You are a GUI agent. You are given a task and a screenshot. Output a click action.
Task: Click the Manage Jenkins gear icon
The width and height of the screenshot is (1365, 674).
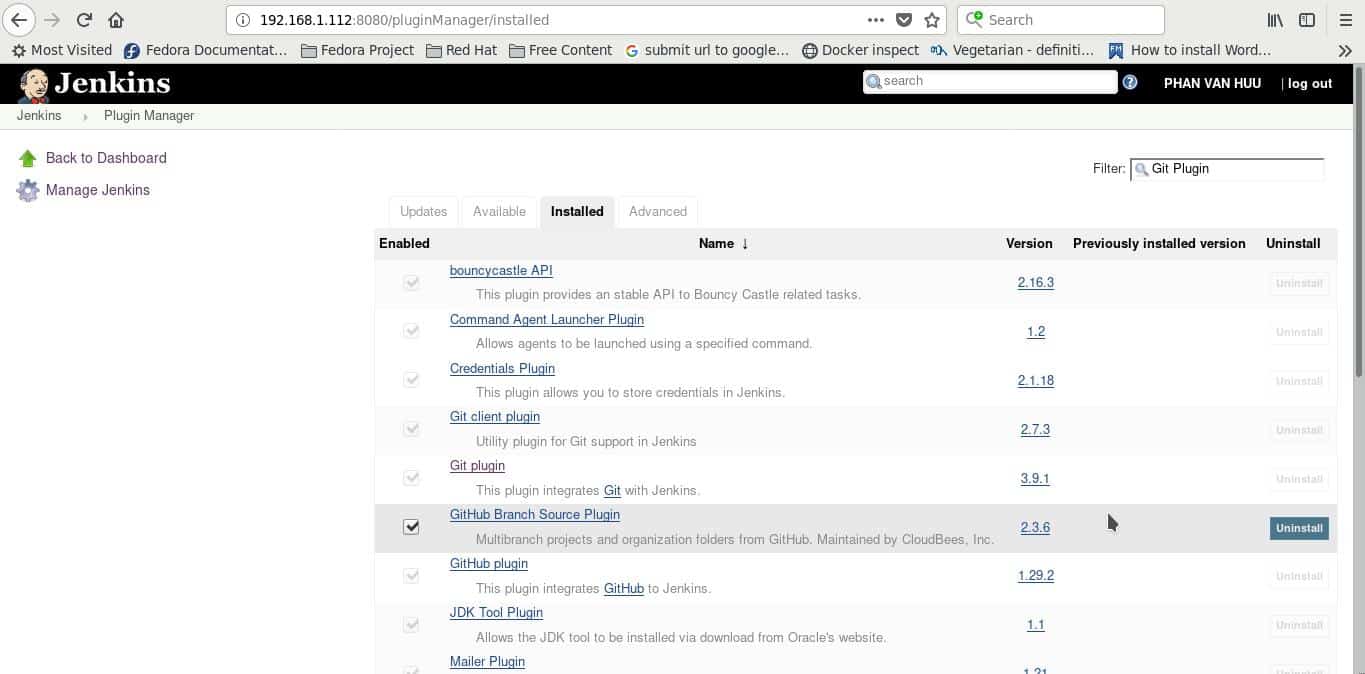point(28,190)
